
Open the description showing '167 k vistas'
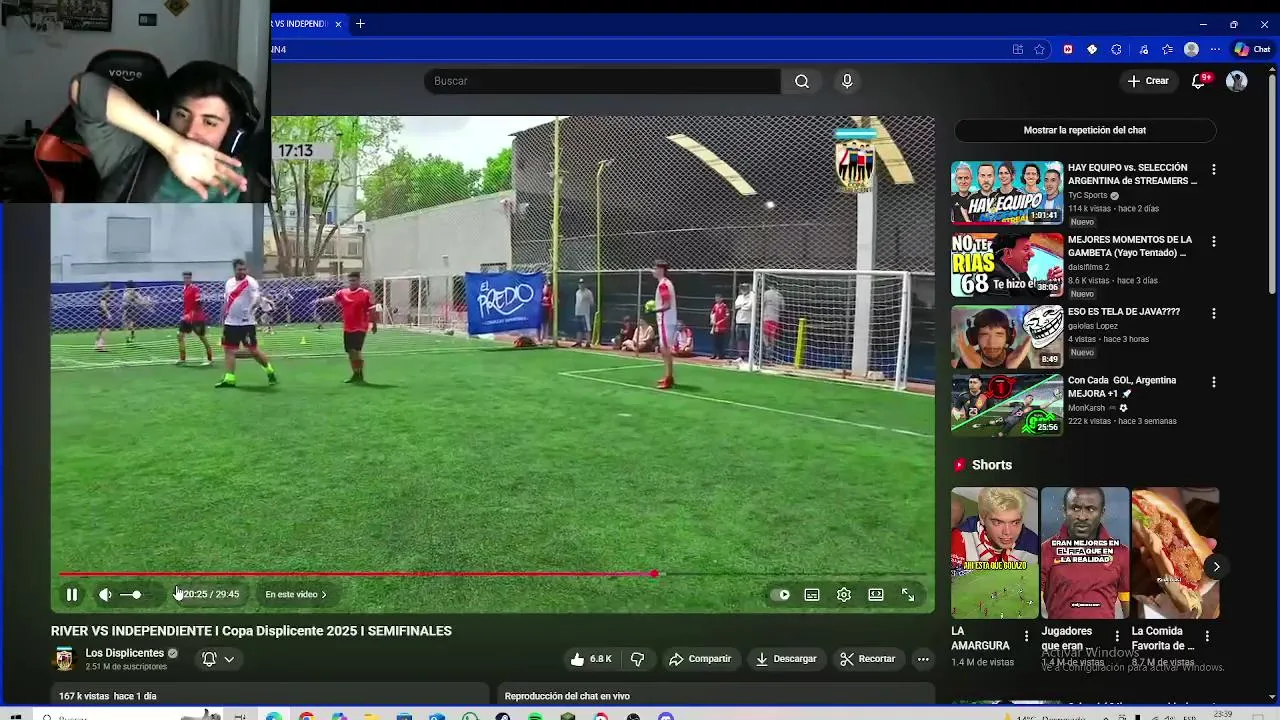pos(270,696)
